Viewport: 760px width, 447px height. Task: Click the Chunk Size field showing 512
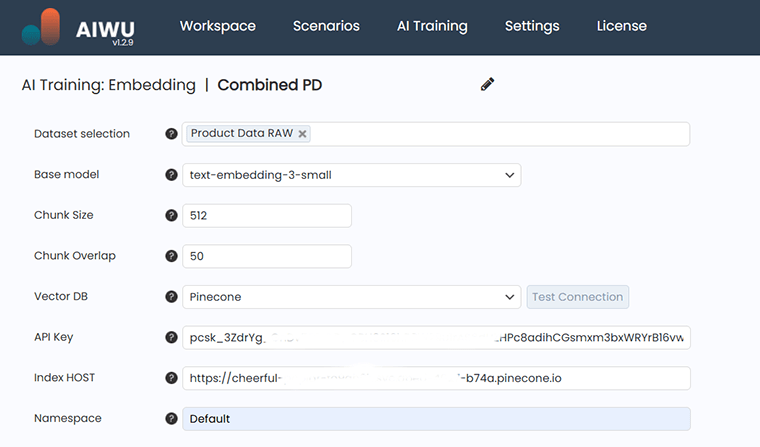pos(267,216)
